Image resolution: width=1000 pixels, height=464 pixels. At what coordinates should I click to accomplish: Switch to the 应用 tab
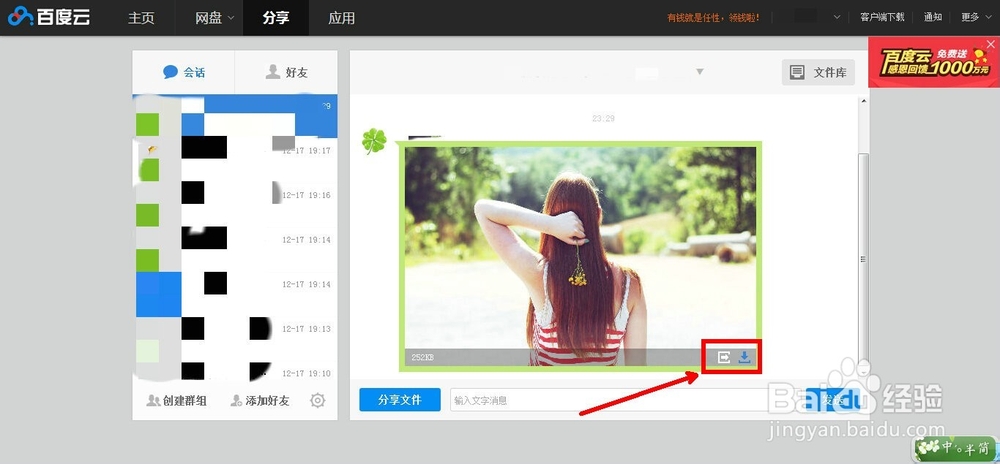[x=341, y=18]
